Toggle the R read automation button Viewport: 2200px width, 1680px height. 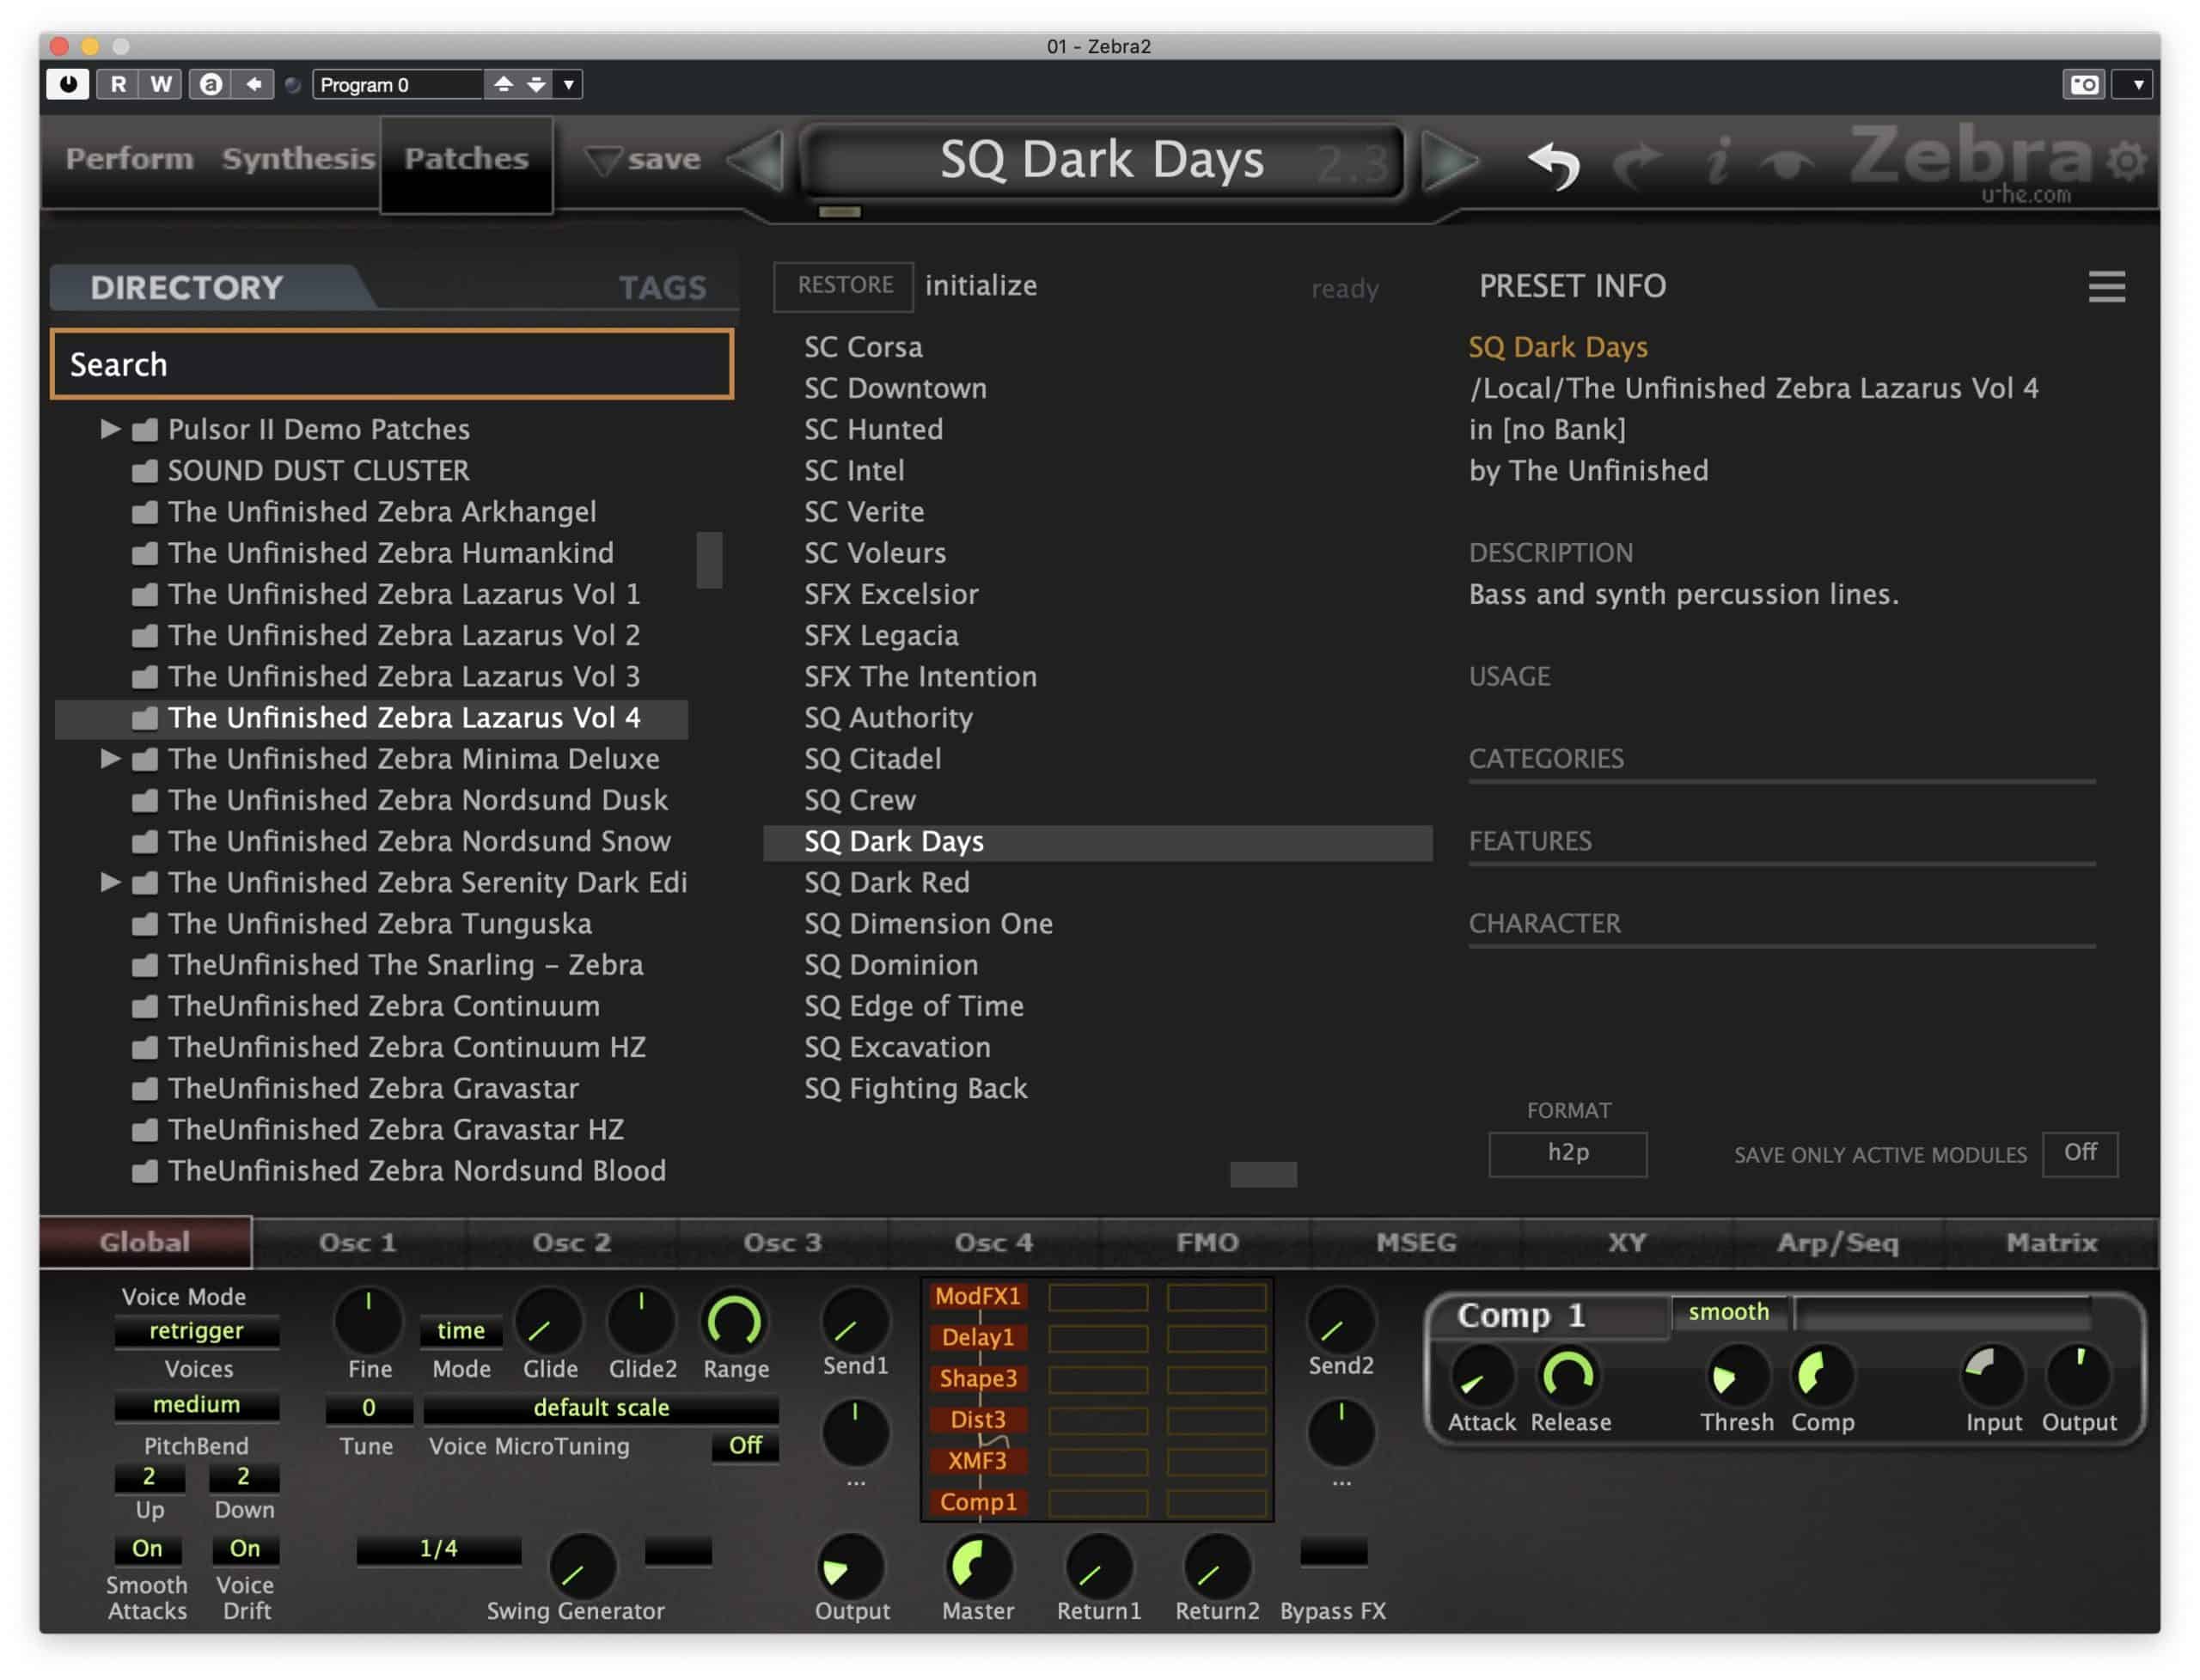tap(118, 84)
